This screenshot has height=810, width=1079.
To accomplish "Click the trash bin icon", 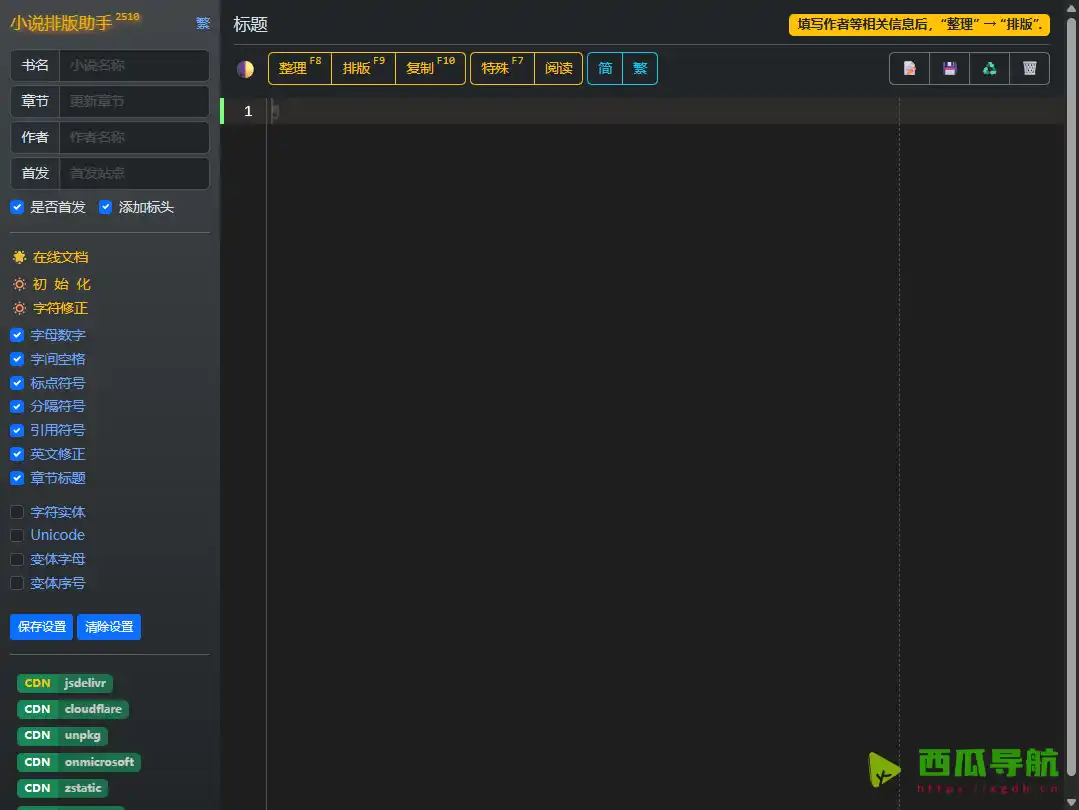I will click(1029, 69).
